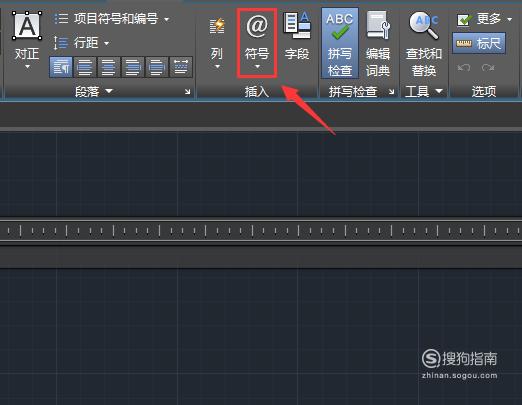Viewport: 522px width, 405px height.
Task: Apply justify paragraph alignment
Action: (x=157, y=67)
